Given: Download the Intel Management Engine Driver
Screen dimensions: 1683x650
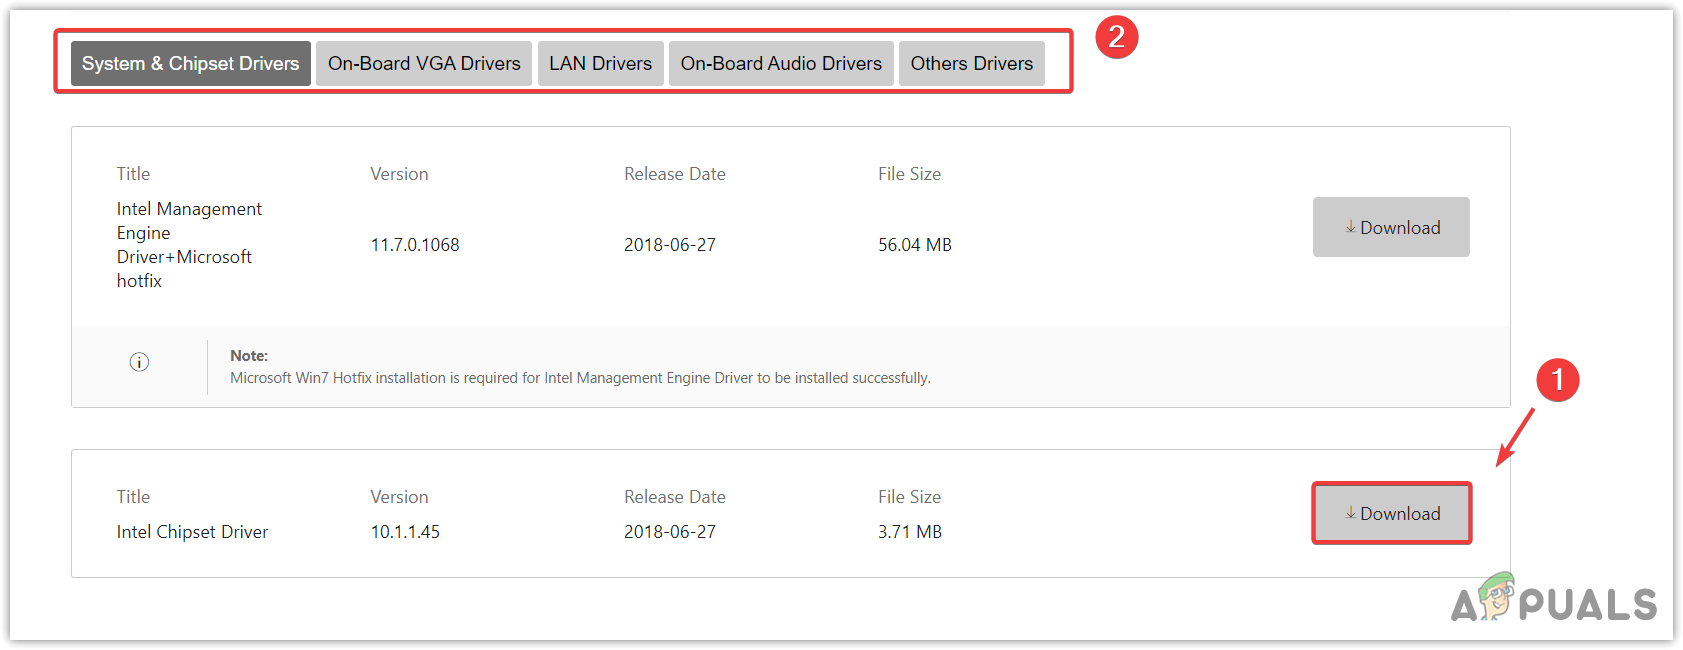Looking at the screenshot, I should click(x=1391, y=227).
